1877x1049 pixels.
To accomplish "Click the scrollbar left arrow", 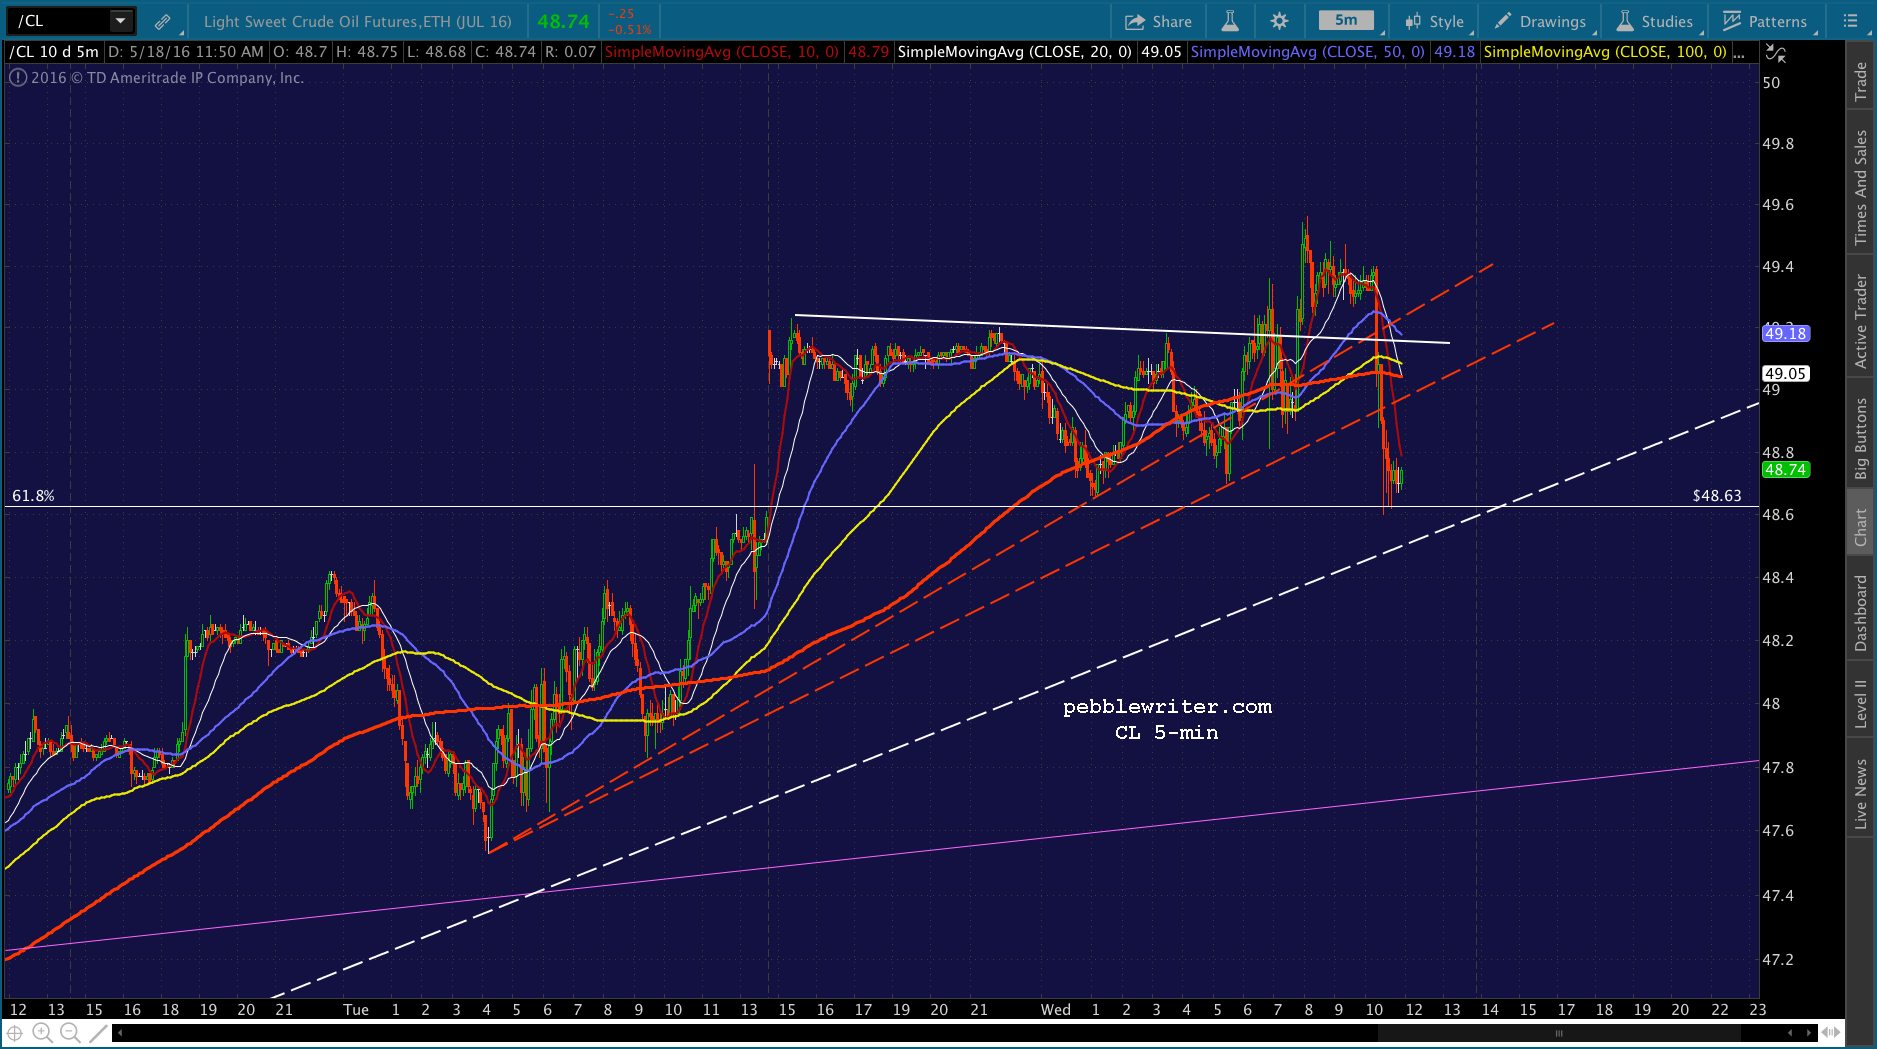I will click(x=120, y=1033).
